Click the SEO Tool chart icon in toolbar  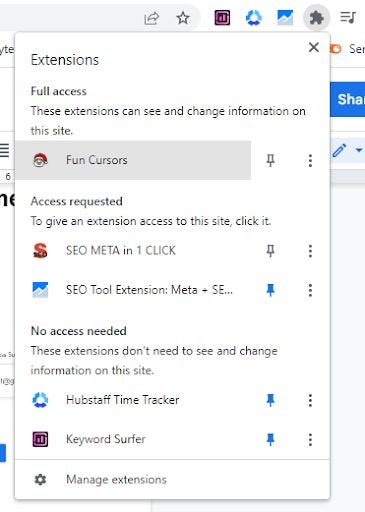(285, 18)
